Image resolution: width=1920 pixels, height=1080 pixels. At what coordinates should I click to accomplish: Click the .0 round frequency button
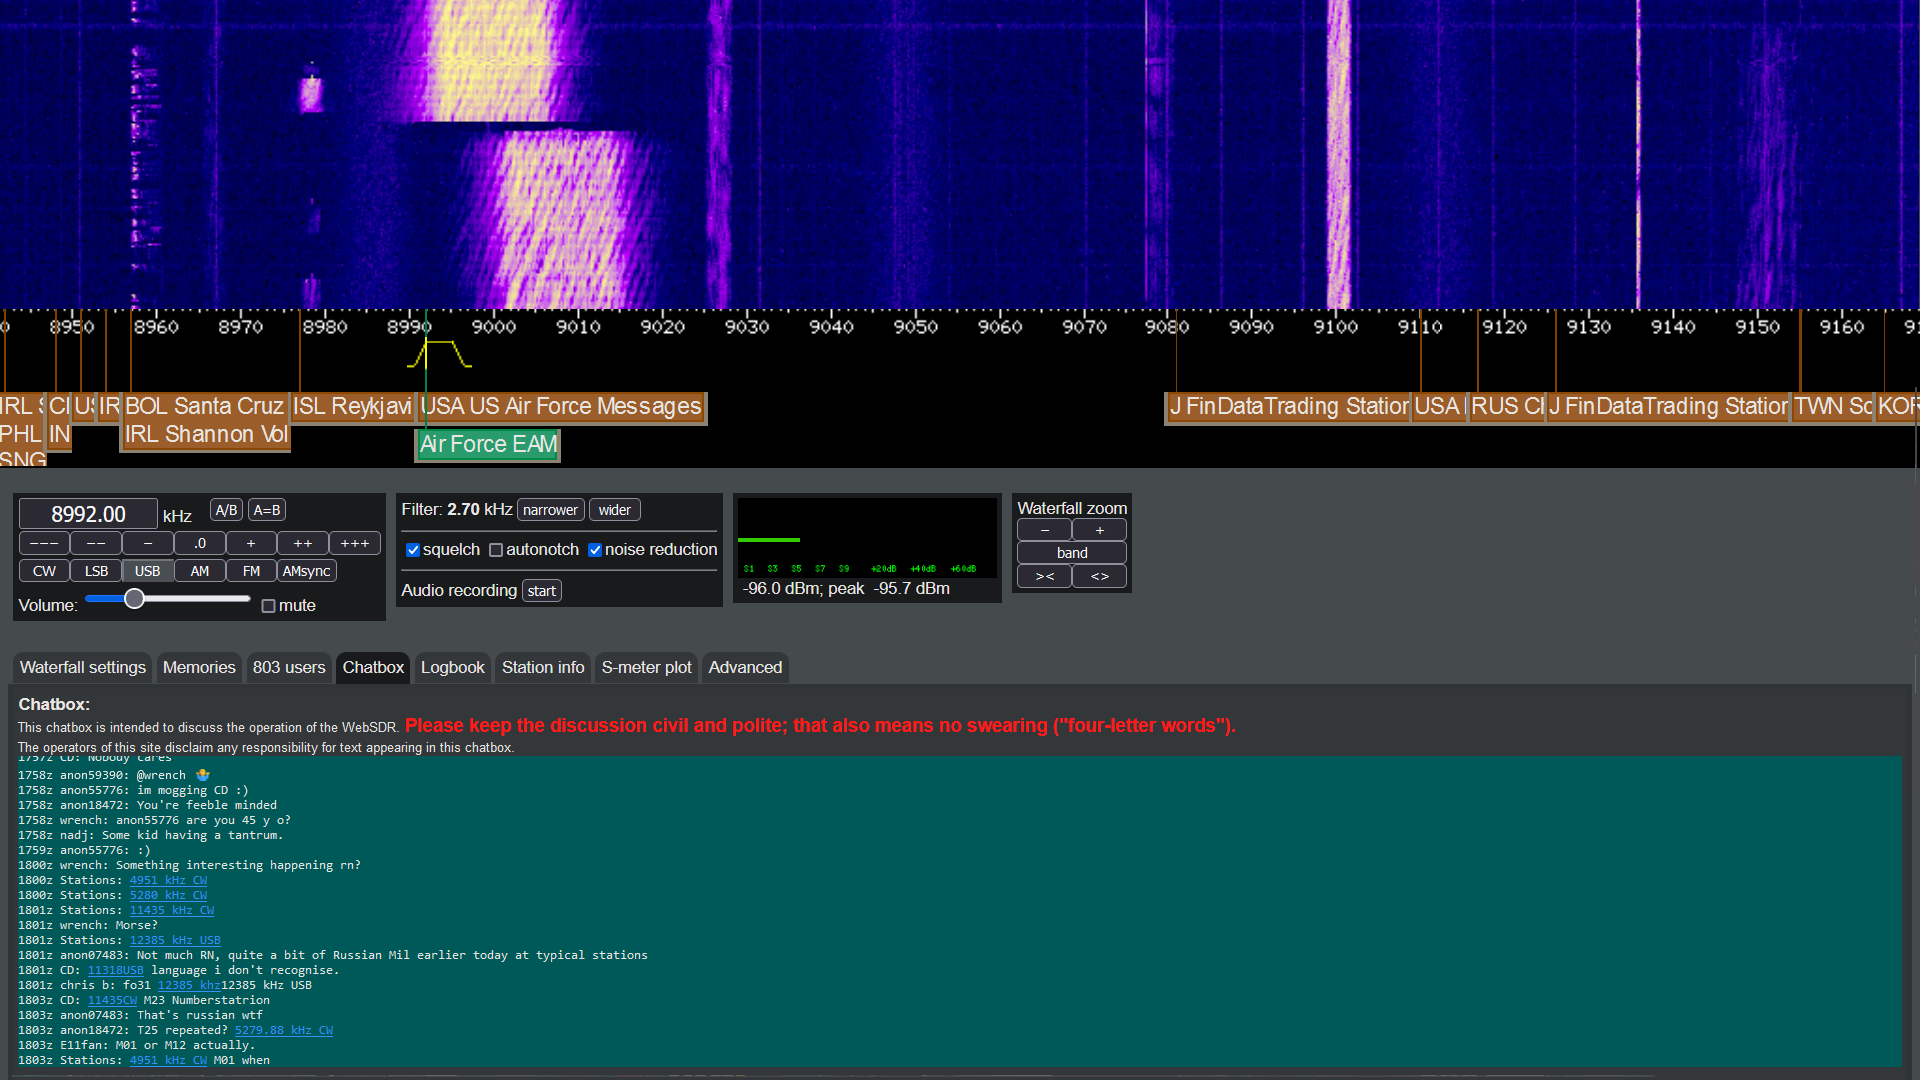pos(200,543)
